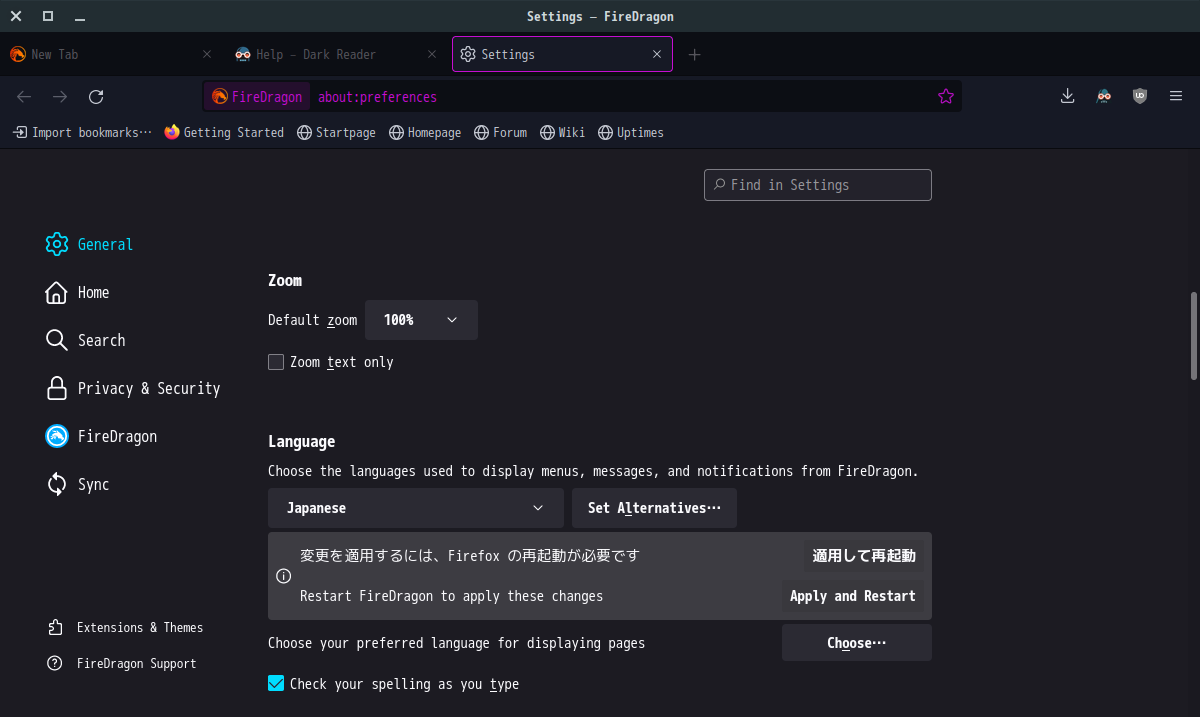
Task: Open the Wiki bookmark
Action: [x=562, y=132]
